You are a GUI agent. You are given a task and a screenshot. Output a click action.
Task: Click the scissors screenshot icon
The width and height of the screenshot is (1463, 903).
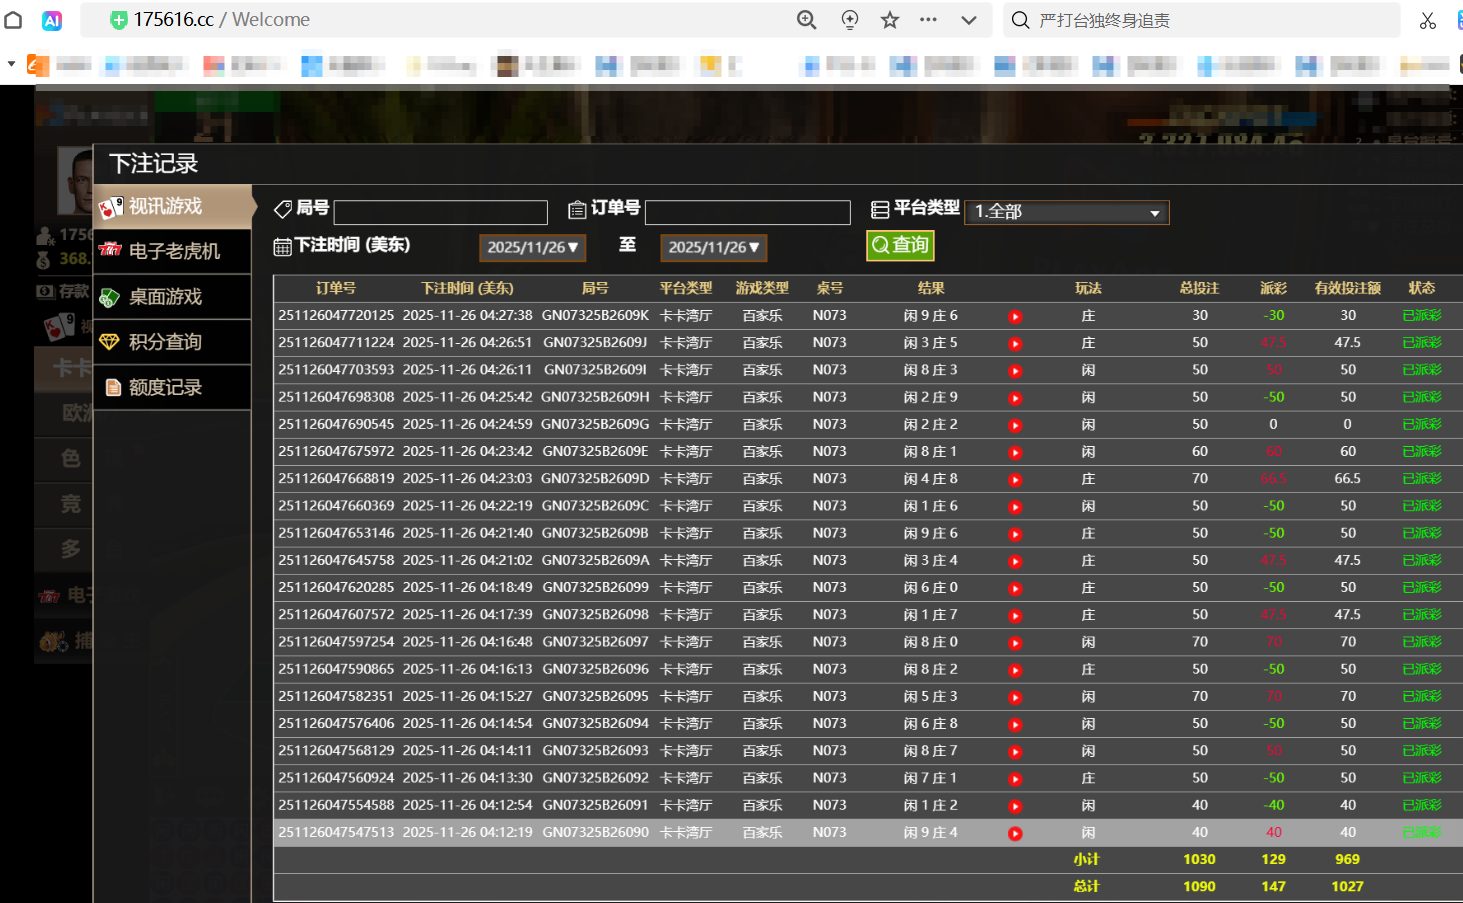pyautogui.click(x=1427, y=20)
